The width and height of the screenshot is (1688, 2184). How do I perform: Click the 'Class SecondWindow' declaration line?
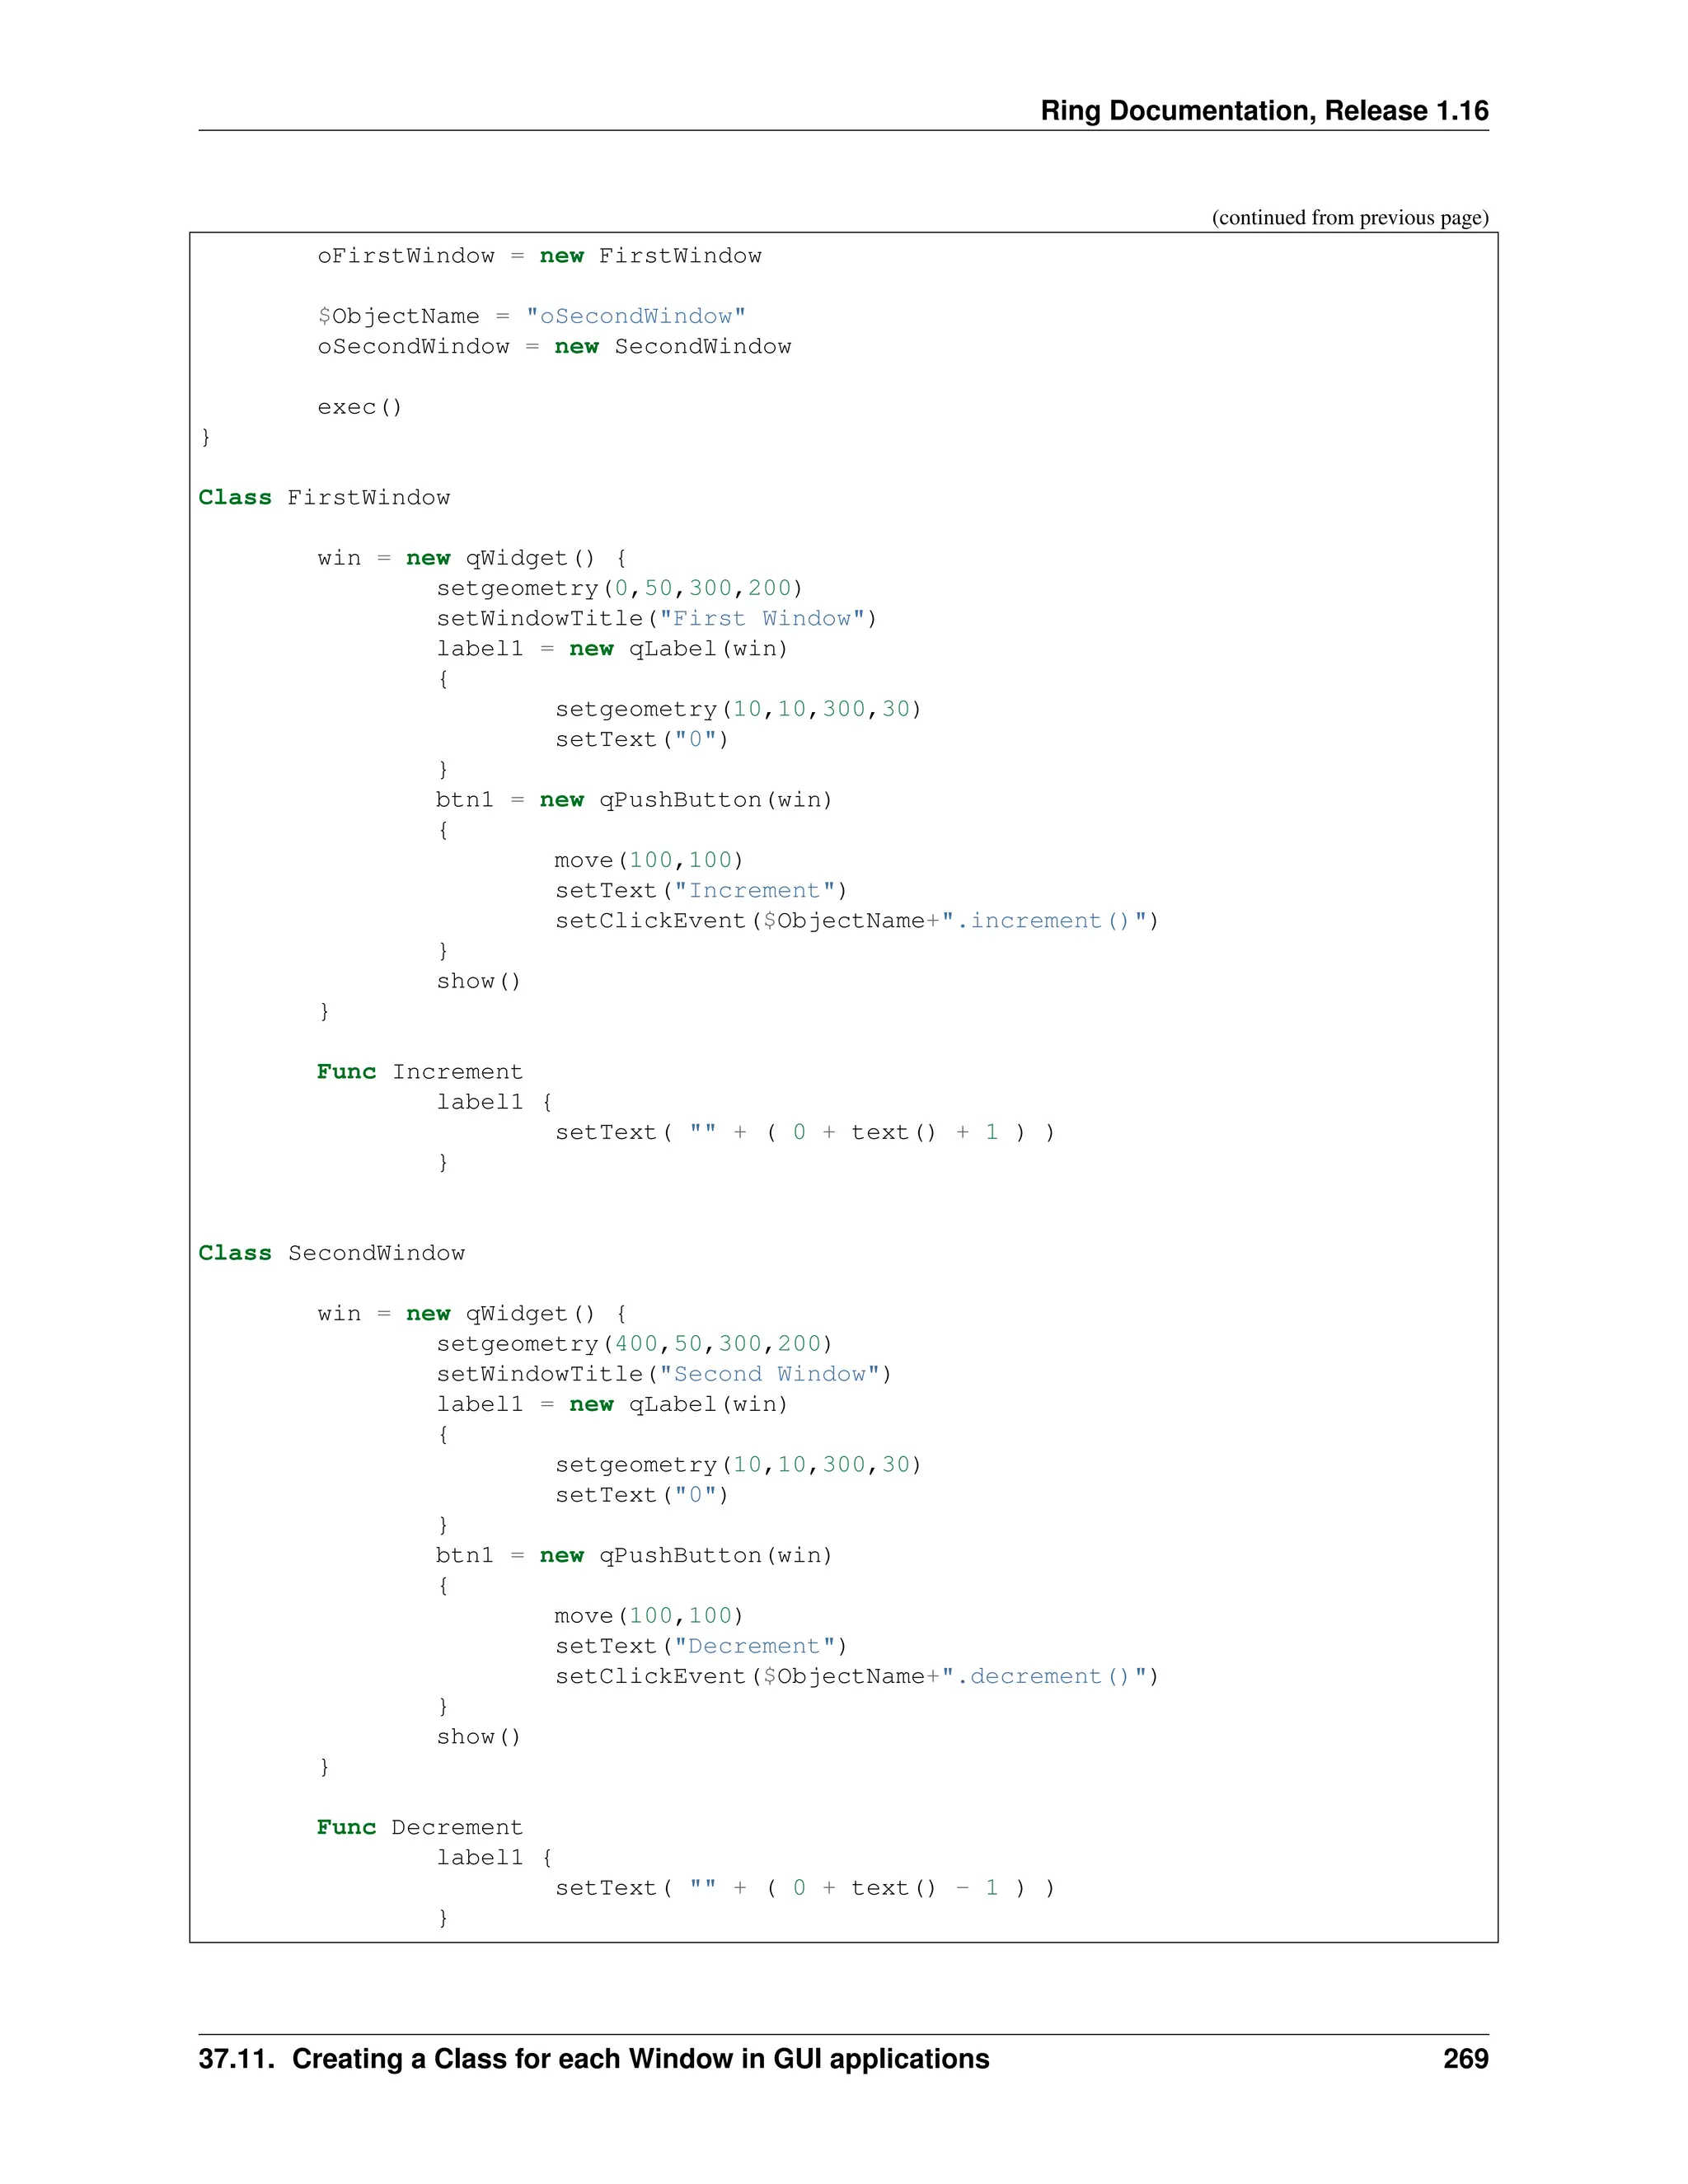coord(331,1254)
